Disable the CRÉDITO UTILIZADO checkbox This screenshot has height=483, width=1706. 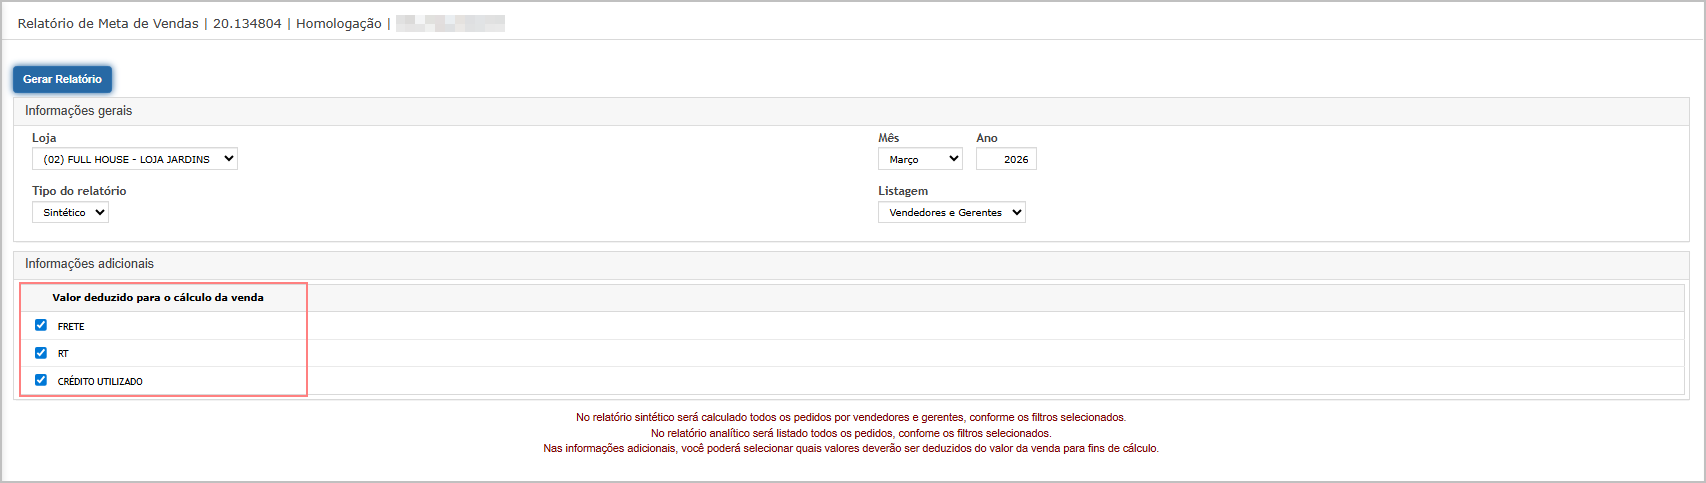pyautogui.click(x=41, y=380)
